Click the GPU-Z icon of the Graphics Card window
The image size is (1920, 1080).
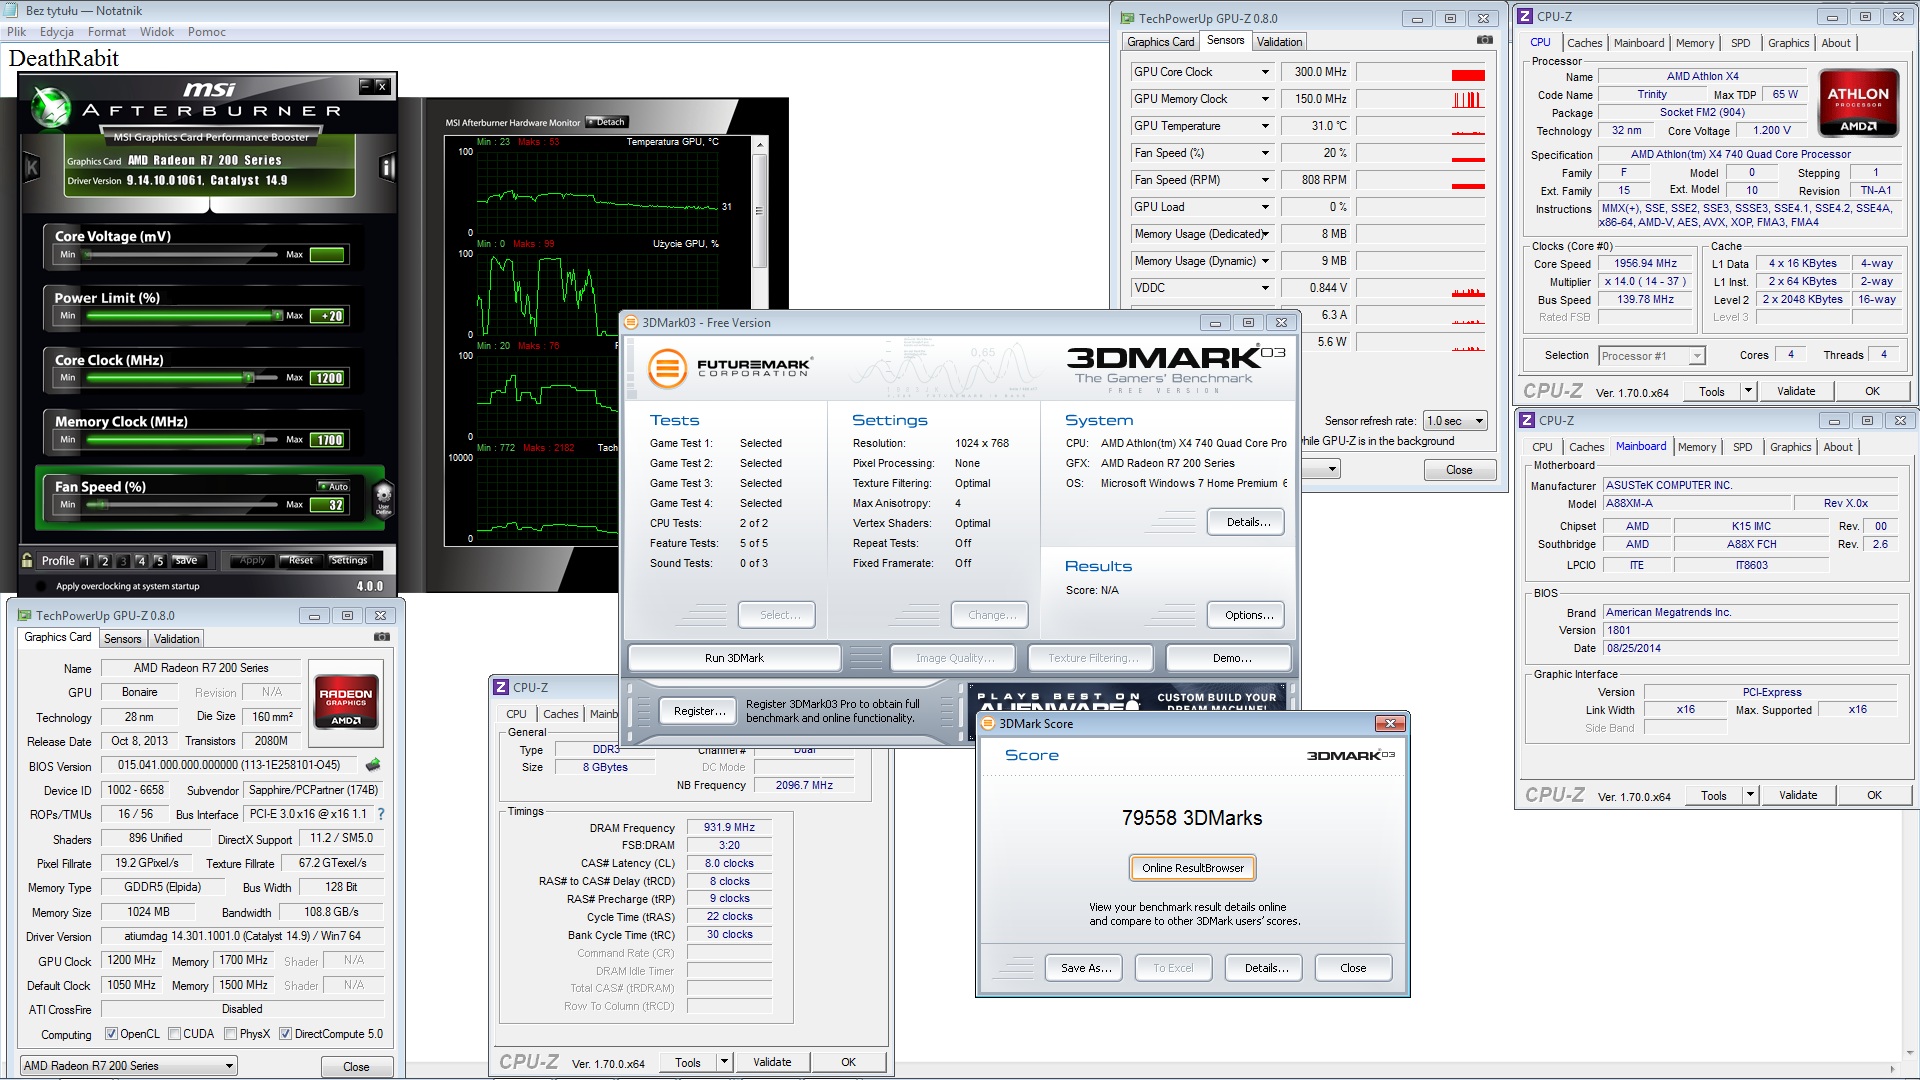[x=24, y=615]
